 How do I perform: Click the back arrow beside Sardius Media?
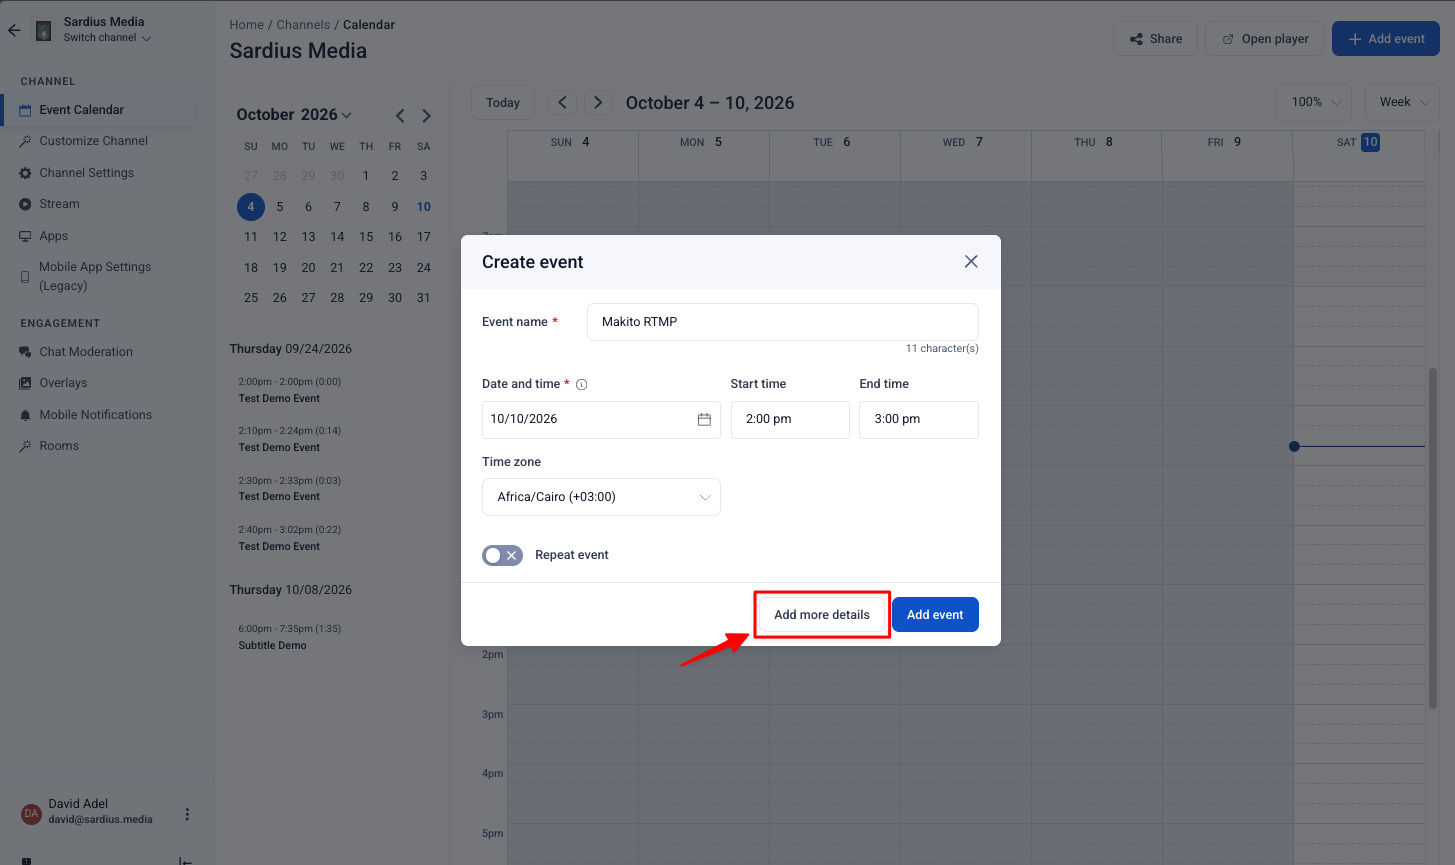(14, 30)
